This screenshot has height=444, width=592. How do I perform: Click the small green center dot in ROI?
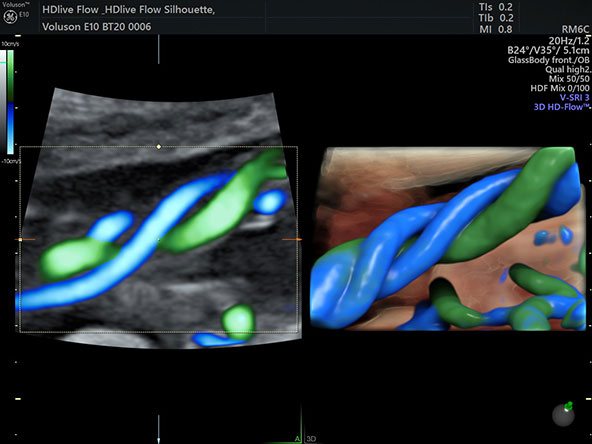click(x=159, y=239)
